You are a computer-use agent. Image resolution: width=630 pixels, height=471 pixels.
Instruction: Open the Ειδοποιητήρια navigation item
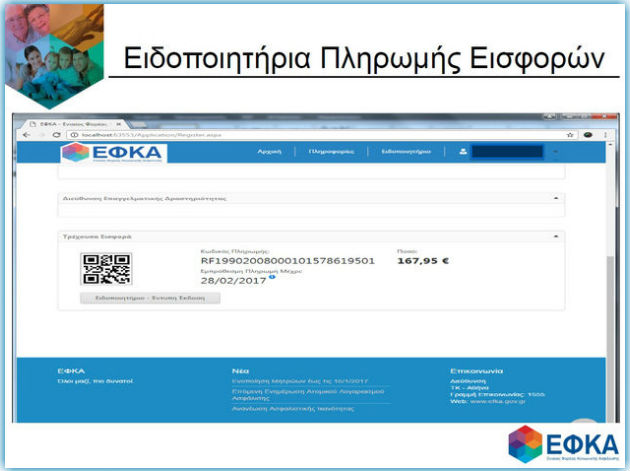(406, 152)
